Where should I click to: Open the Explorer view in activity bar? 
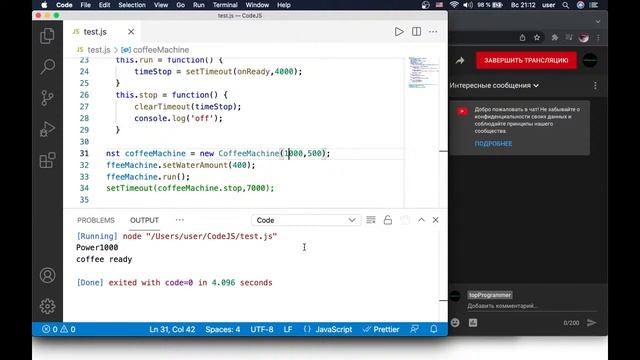click(47, 36)
